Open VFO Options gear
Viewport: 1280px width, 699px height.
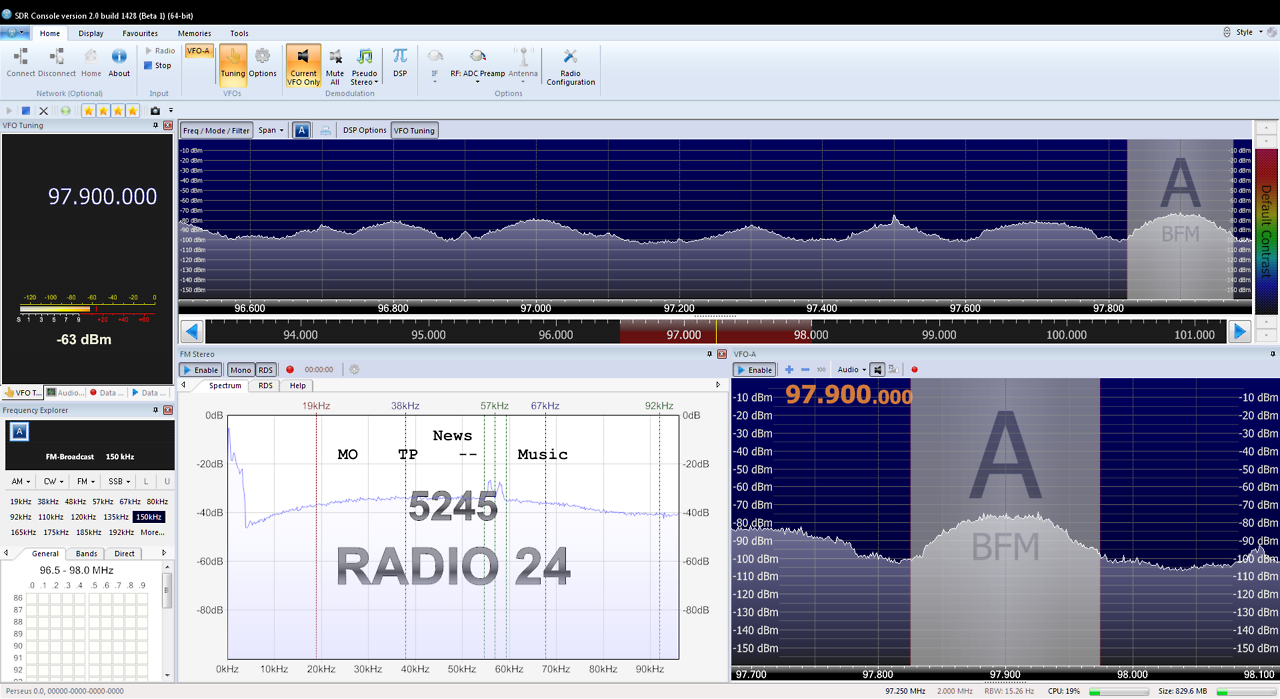(x=262, y=62)
